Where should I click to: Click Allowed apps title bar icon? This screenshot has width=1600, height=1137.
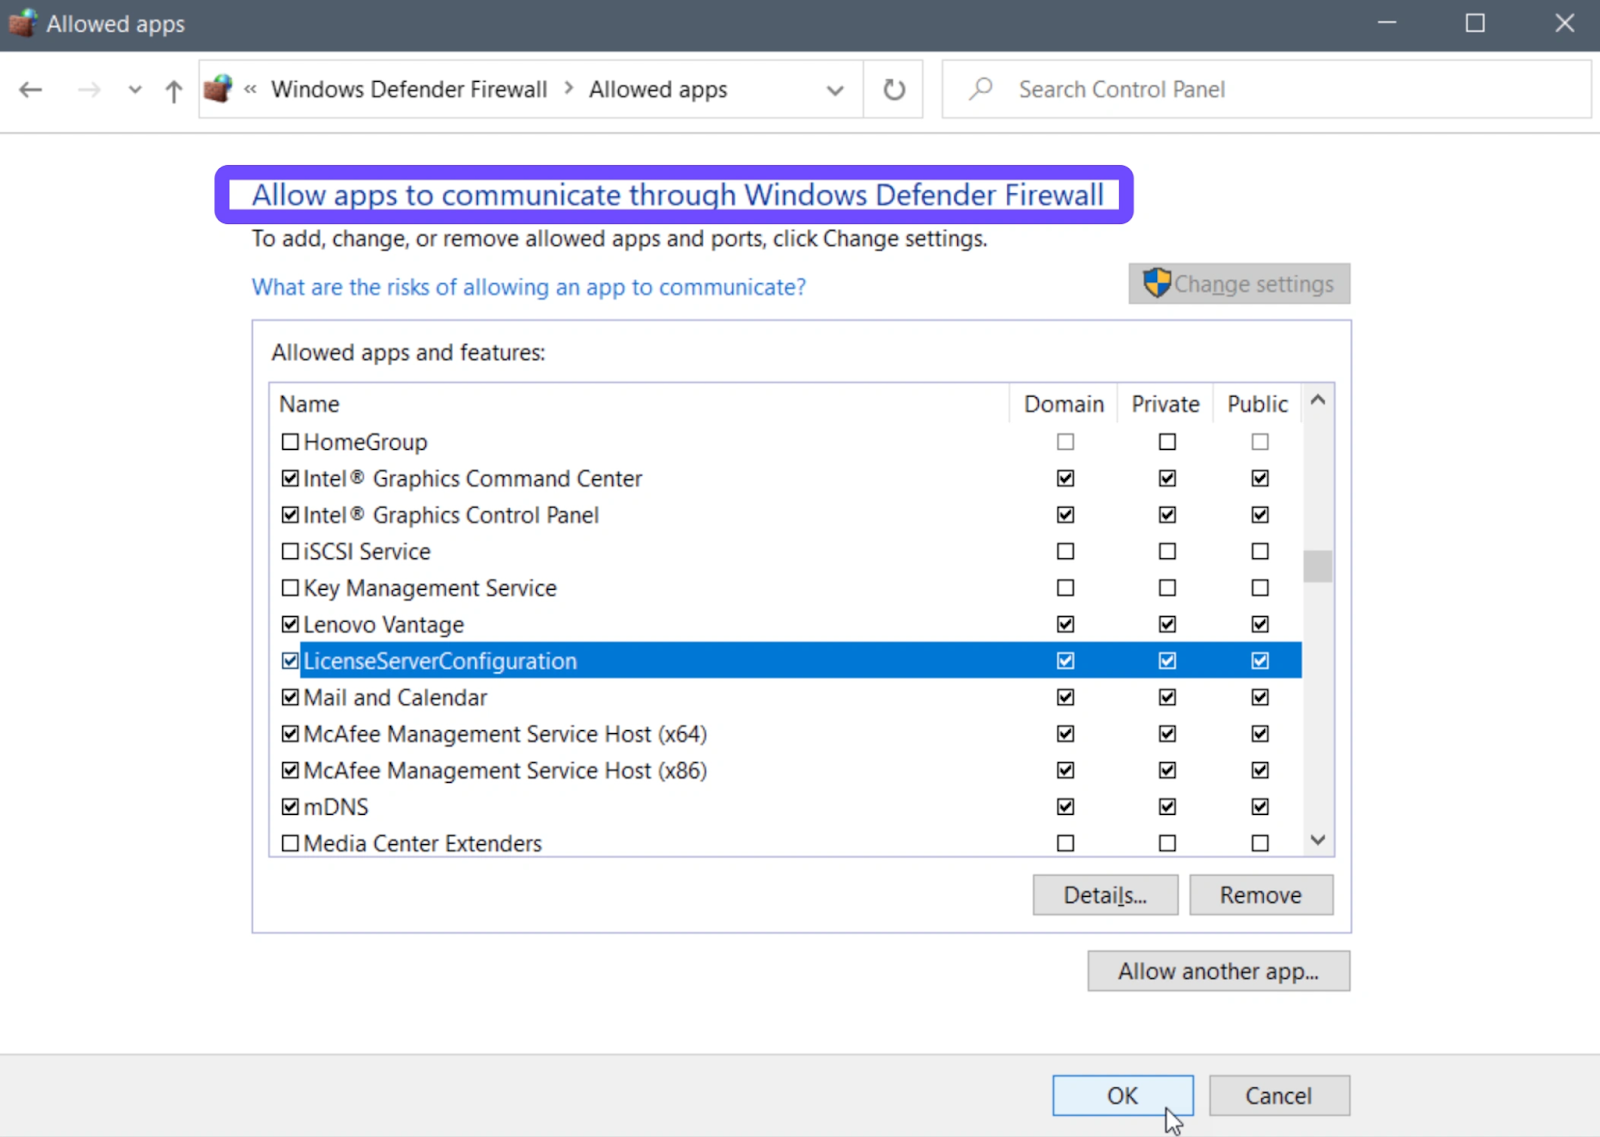pyautogui.click(x=22, y=23)
